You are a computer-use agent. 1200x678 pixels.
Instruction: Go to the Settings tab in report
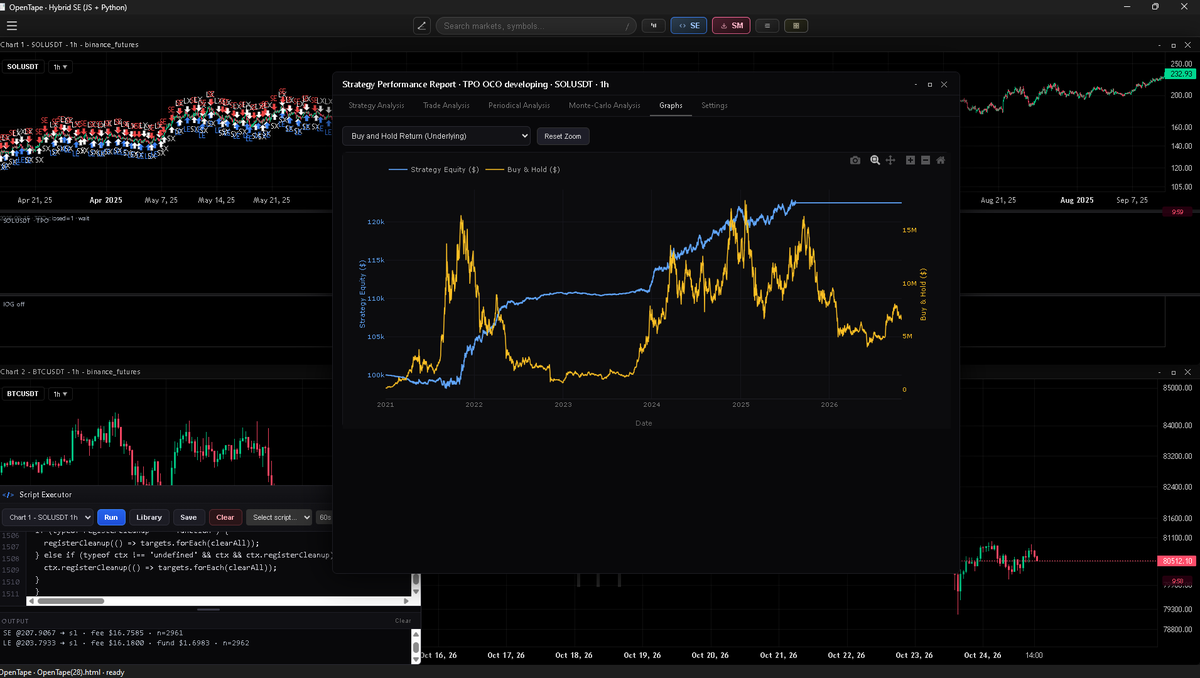click(x=714, y=105)
